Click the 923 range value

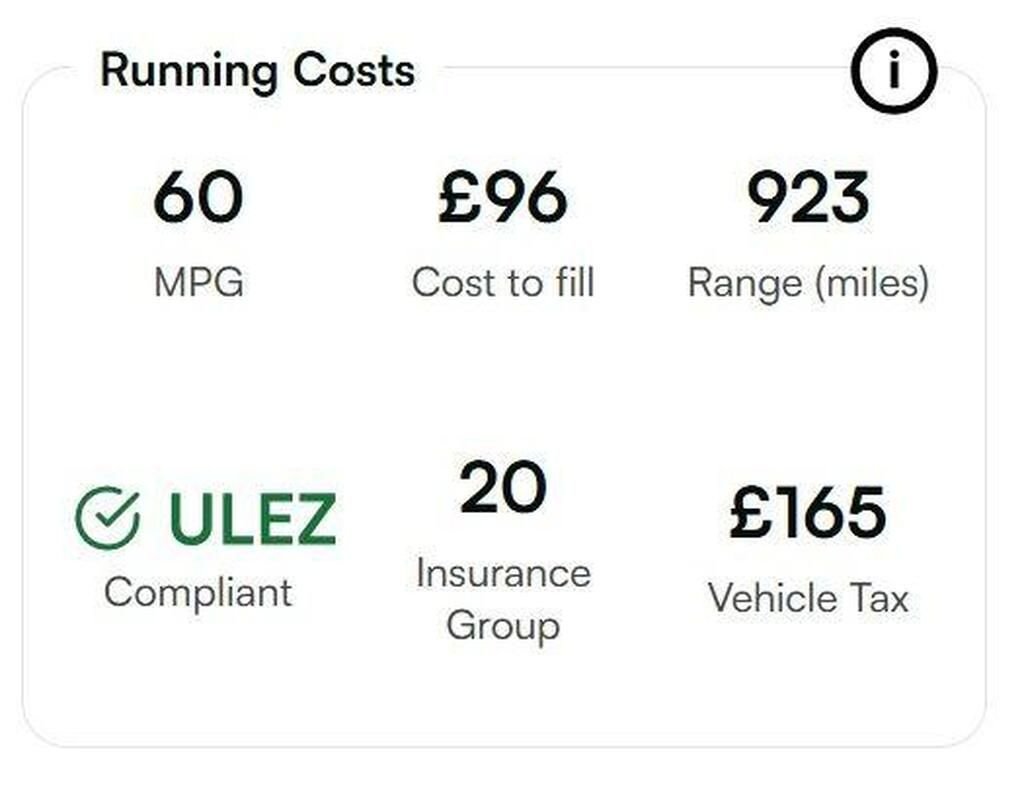point(808,197)
